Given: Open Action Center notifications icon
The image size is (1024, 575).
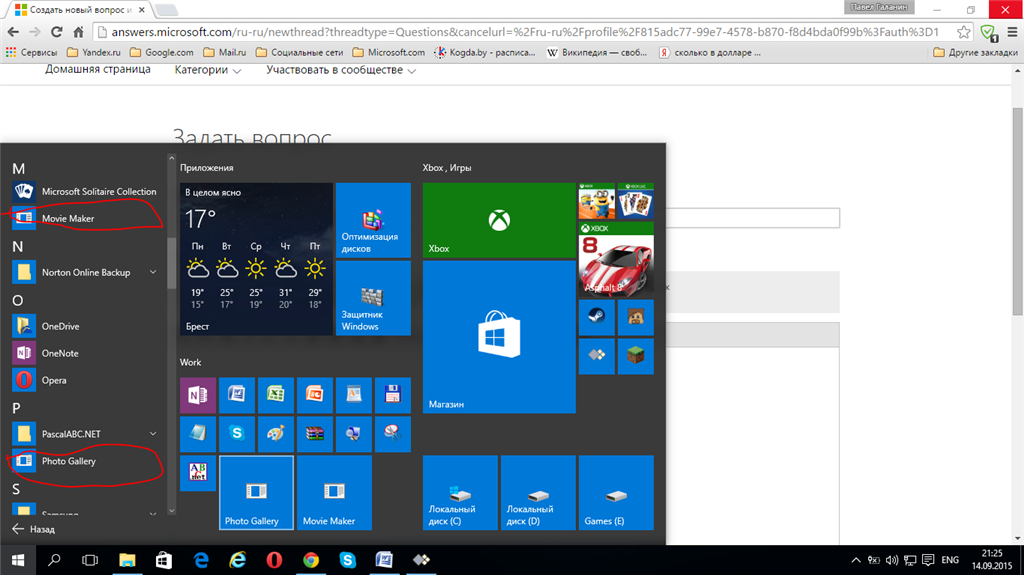Looking at the screenshot, I should point(928,560).
